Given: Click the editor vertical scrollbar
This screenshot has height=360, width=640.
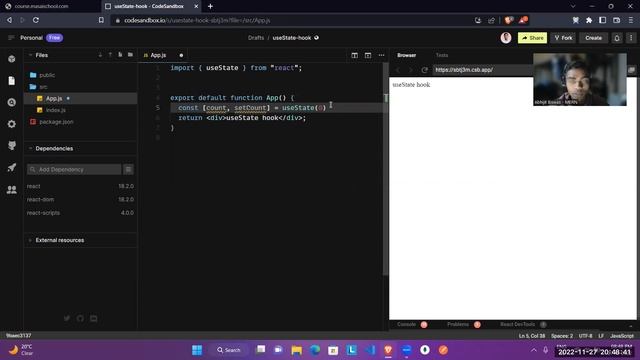Looking at the screenshot, I should click(385, 169).
